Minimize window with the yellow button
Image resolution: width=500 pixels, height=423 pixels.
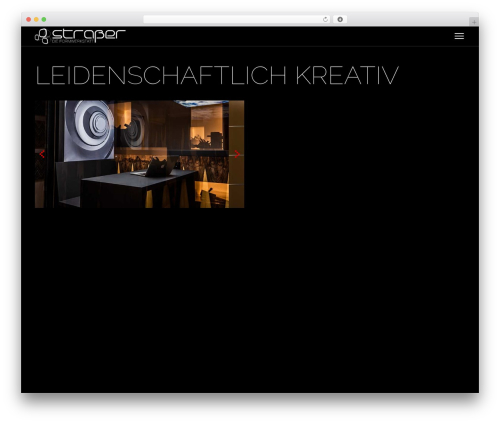click(36, 20)
